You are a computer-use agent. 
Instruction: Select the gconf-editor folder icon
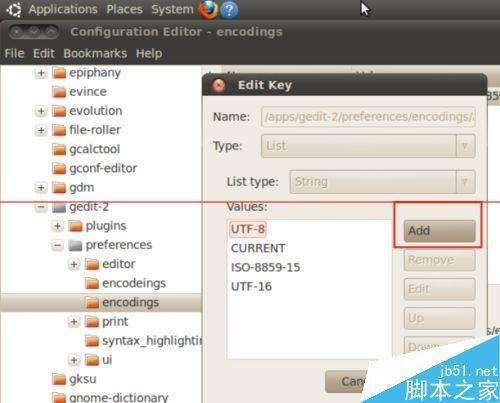(59, 168)
